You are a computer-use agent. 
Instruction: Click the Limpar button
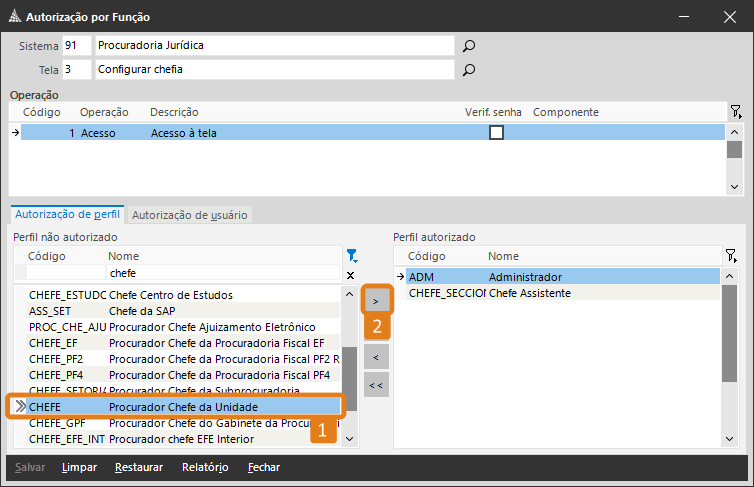coord(79,467)
